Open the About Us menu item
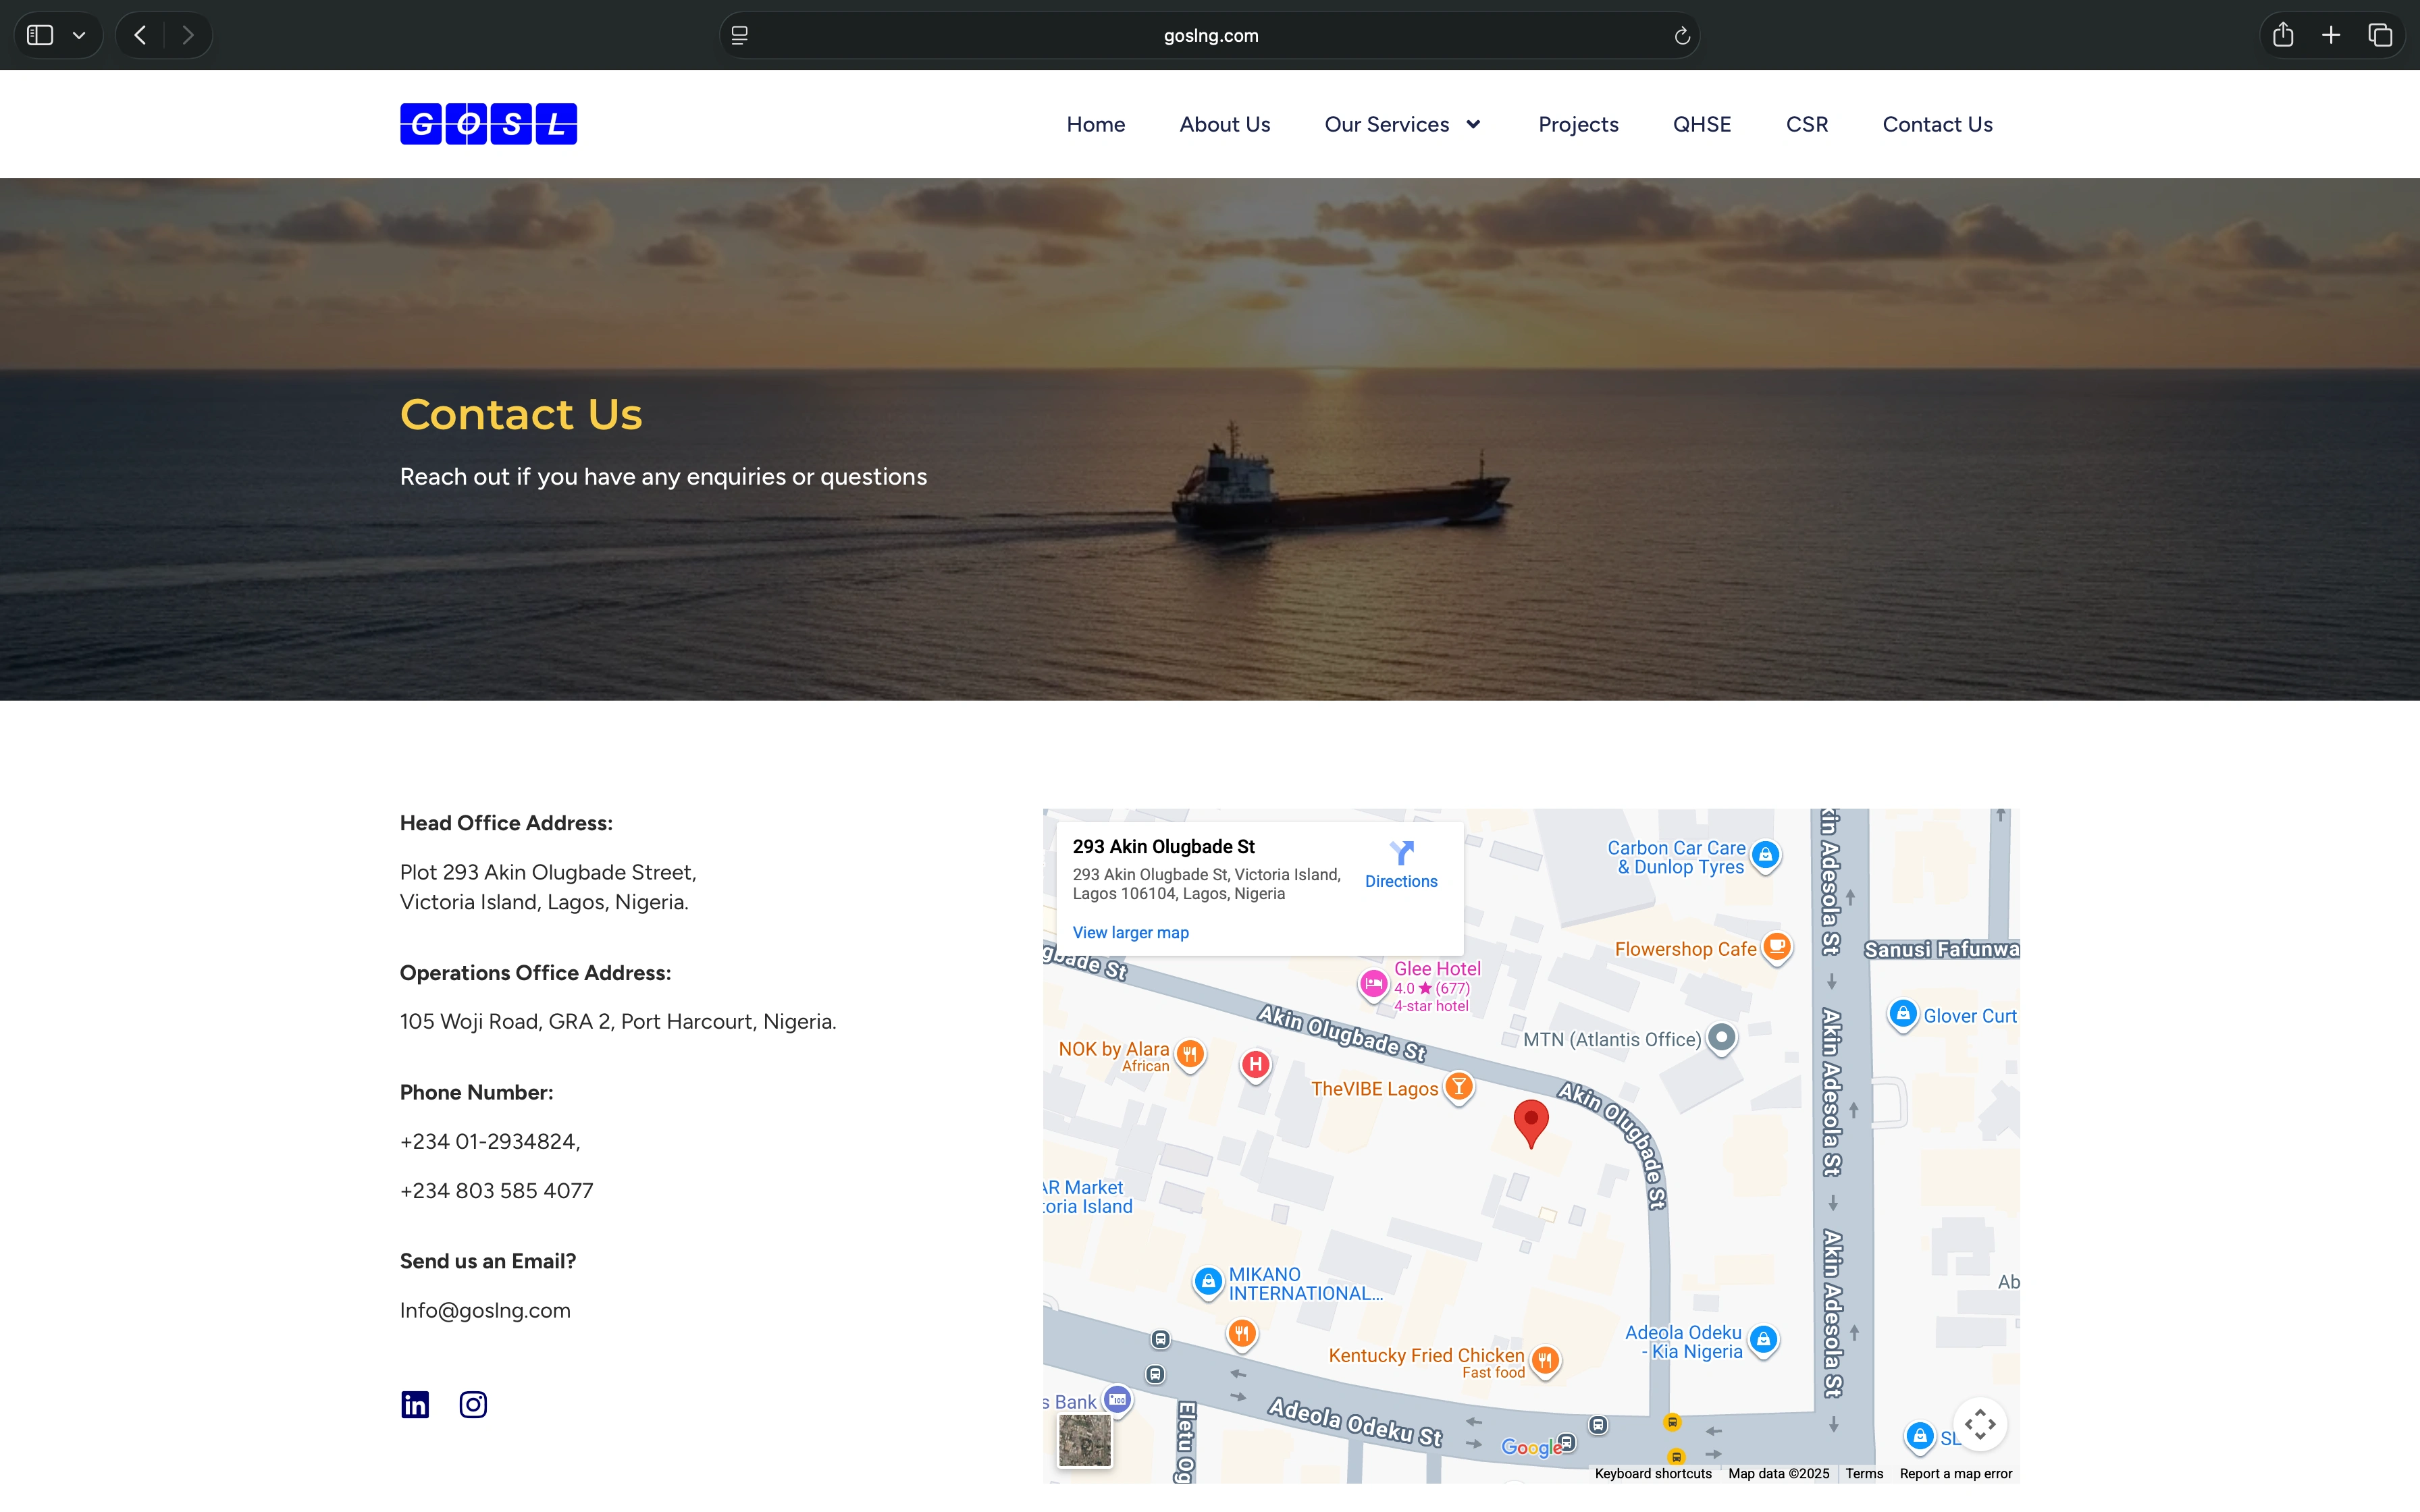Screen dimensions: 2420x1512 coord(1224,124)
